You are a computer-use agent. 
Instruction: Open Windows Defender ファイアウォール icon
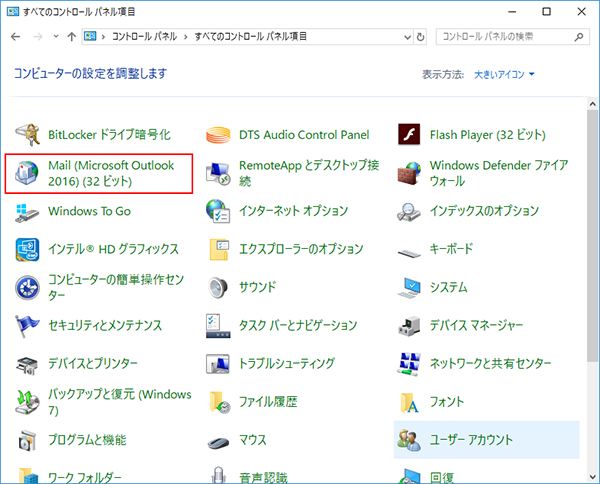[x=408, y=173]
